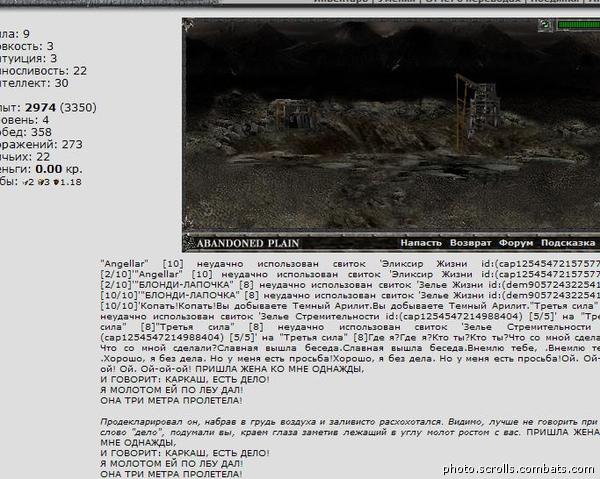Click the first 'Я МОЛОТОМ ЕЙ ПО ЛБУ ДАЛ!' line
Image resolution: width=600 pixels, height=479 pixels.
click(171, 390)
